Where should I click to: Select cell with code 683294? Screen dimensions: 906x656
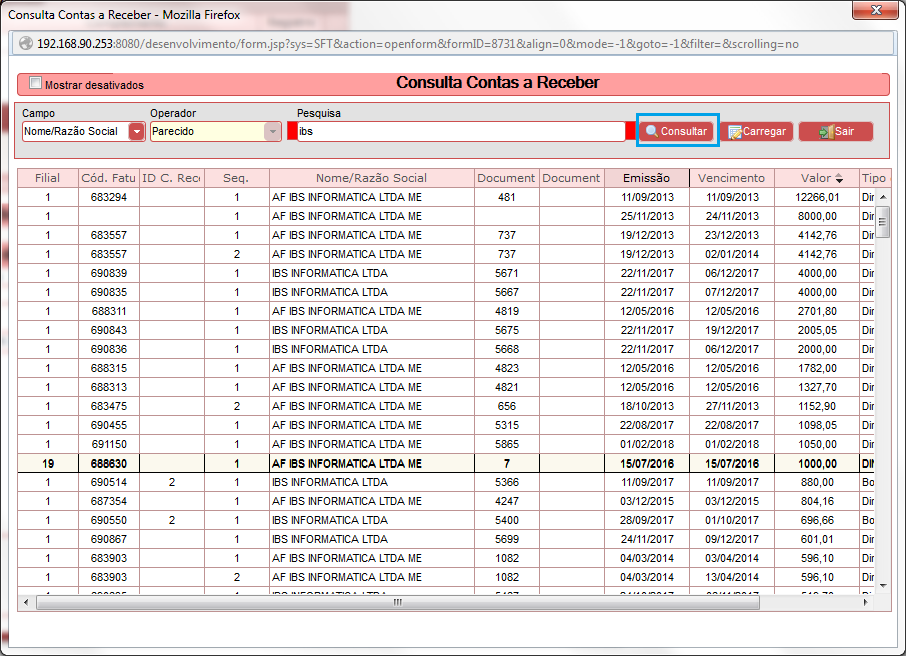109,197
